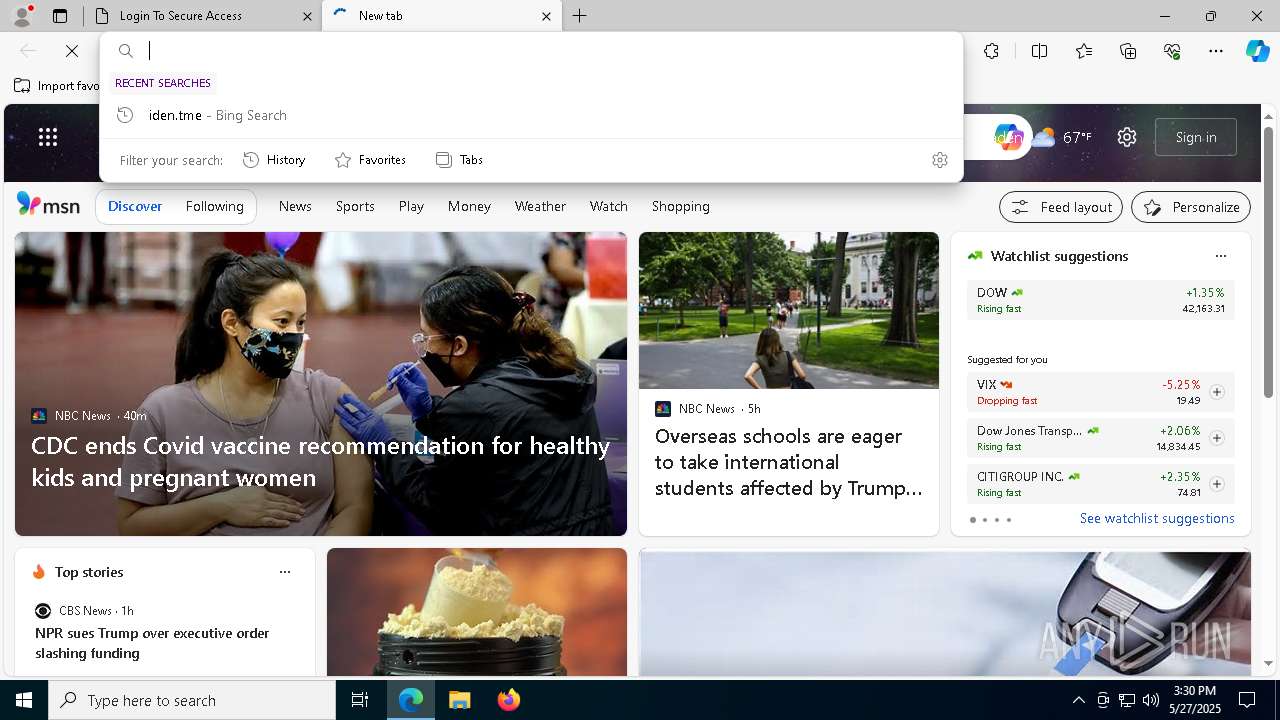
Task: Open the MSN logo home link
Action: pos(48,205)
